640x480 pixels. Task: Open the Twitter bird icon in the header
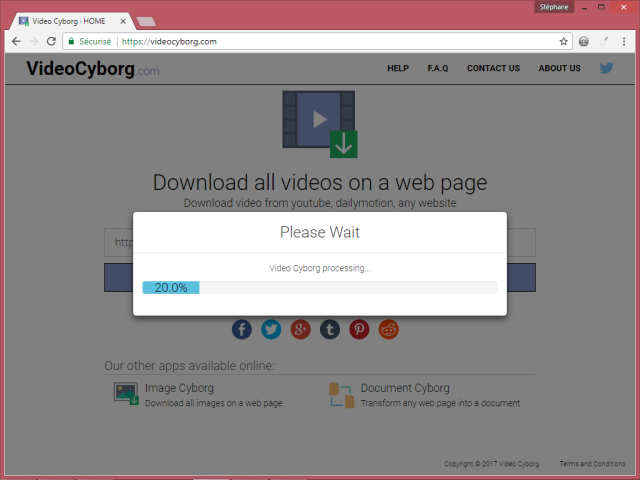(x=607, y=68)
